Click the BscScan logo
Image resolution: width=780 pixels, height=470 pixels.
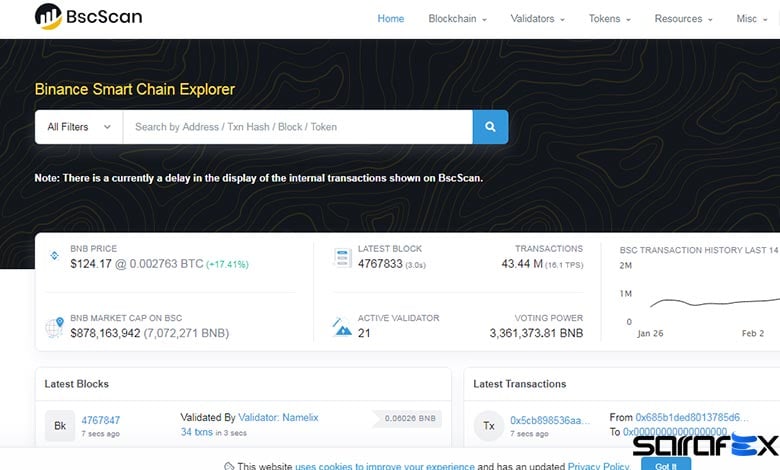89,16
